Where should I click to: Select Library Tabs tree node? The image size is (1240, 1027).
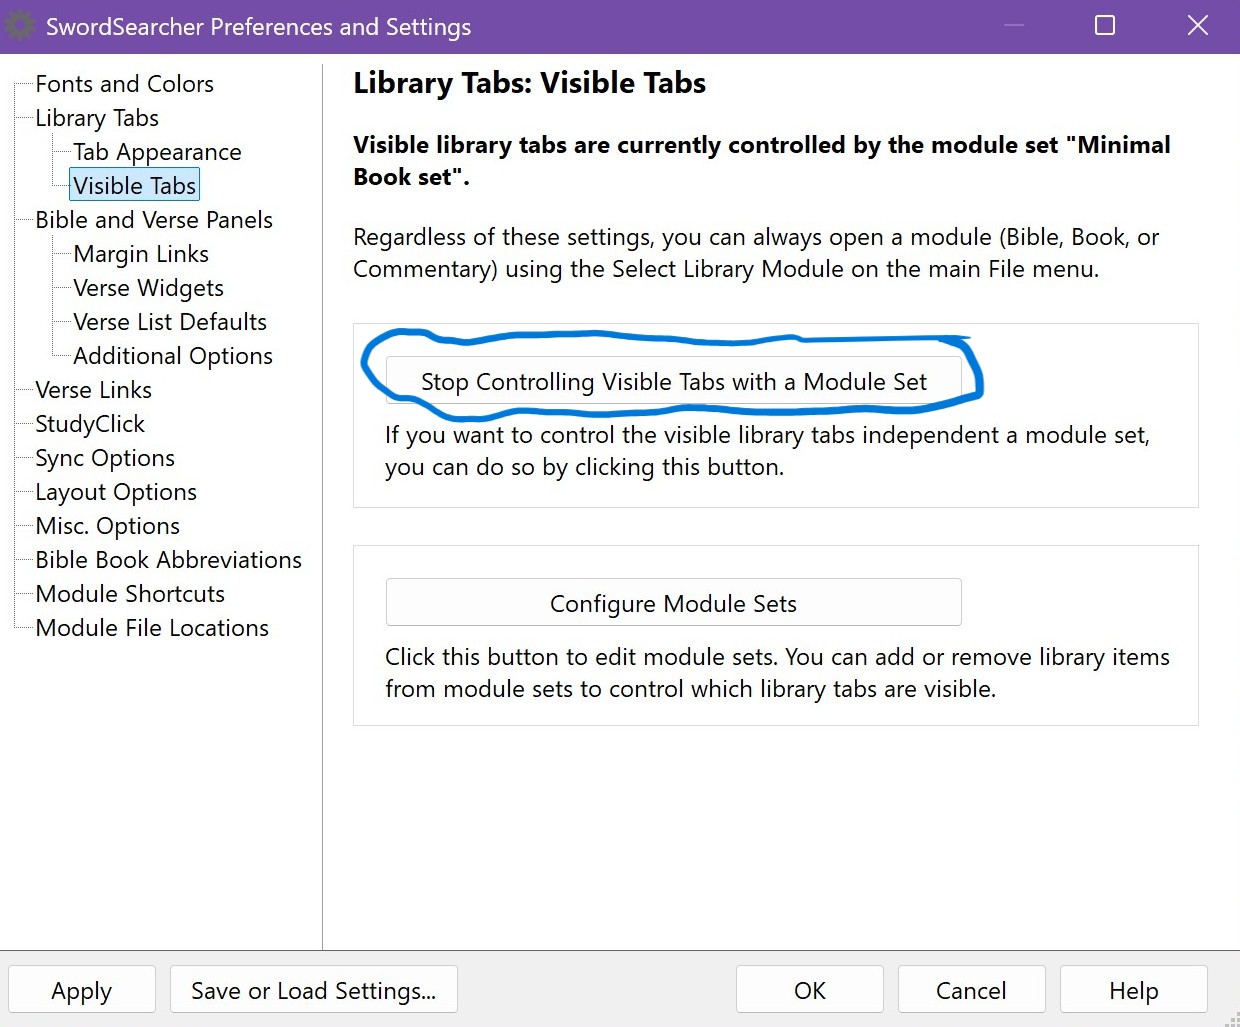[97, 118]
